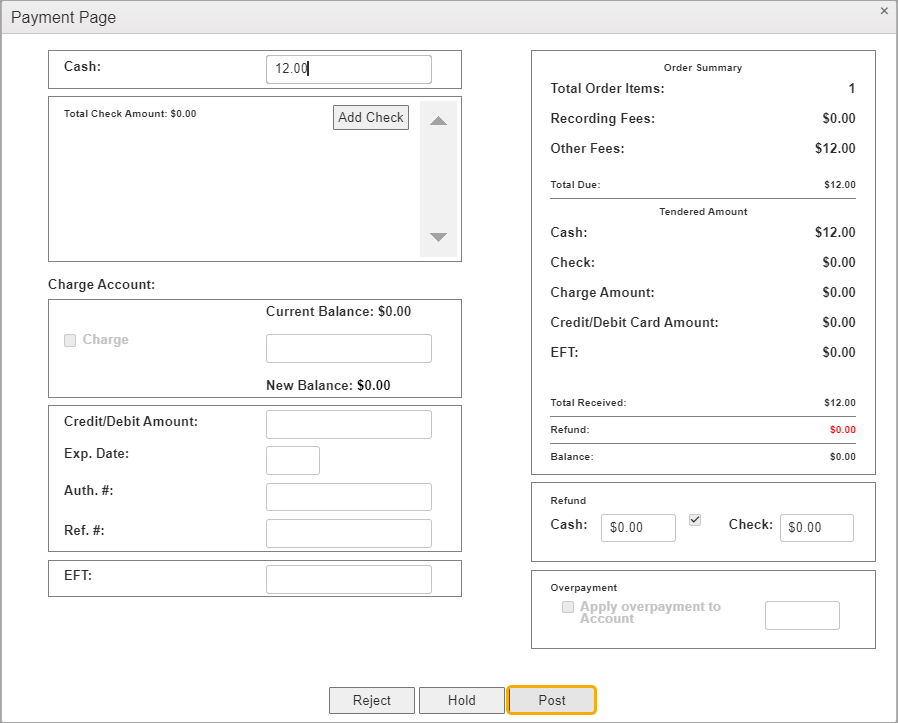Image resolution: width=898 pixels, height=723 pixels.
Task: Select the Auth. # input field
Action: [x=348, y=497]
